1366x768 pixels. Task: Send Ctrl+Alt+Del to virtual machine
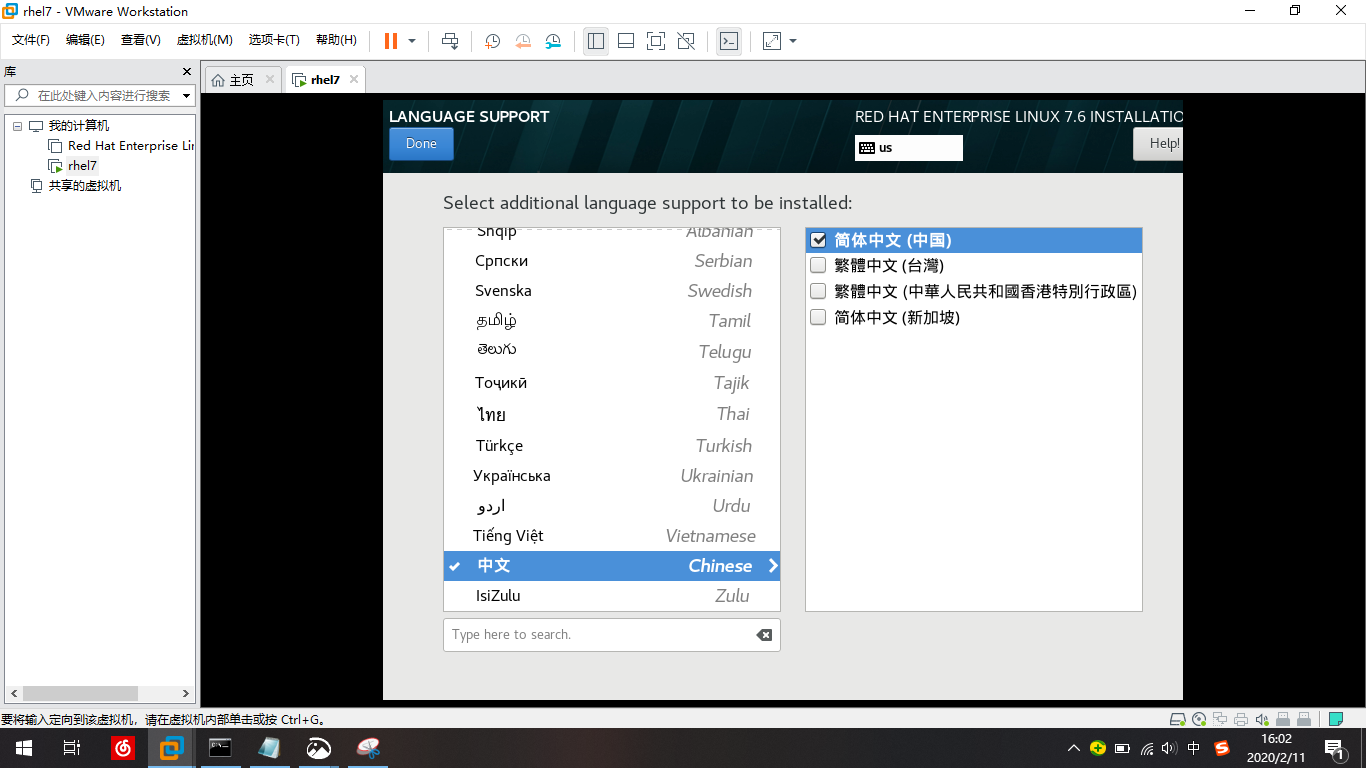pyautogui.click(x=450, y=41)
